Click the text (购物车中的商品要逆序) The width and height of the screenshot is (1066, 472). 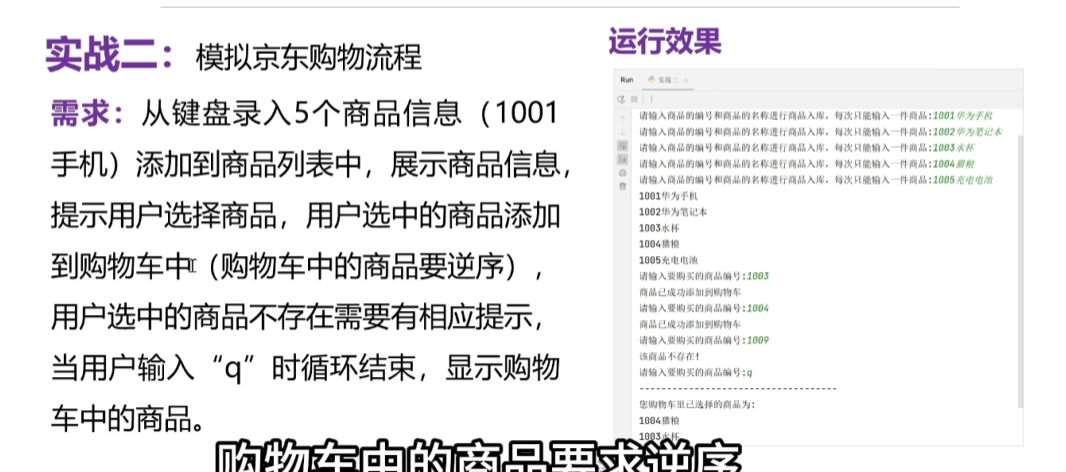coord(363,268)
